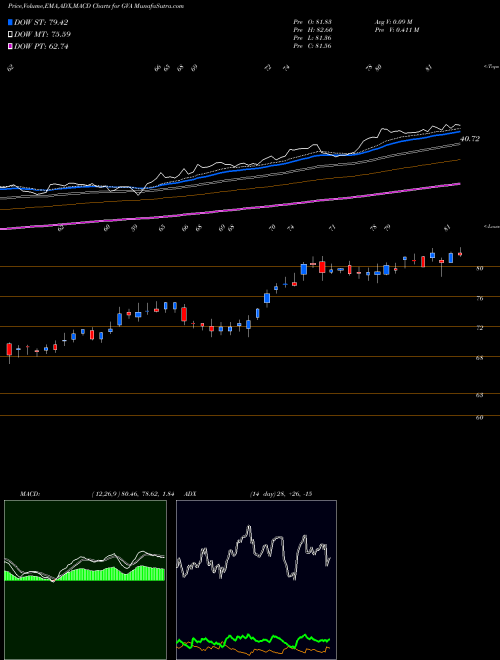Click the white DOW MT legend swatch
Viewport: 500px width, 660px height.
coord(10,34)
